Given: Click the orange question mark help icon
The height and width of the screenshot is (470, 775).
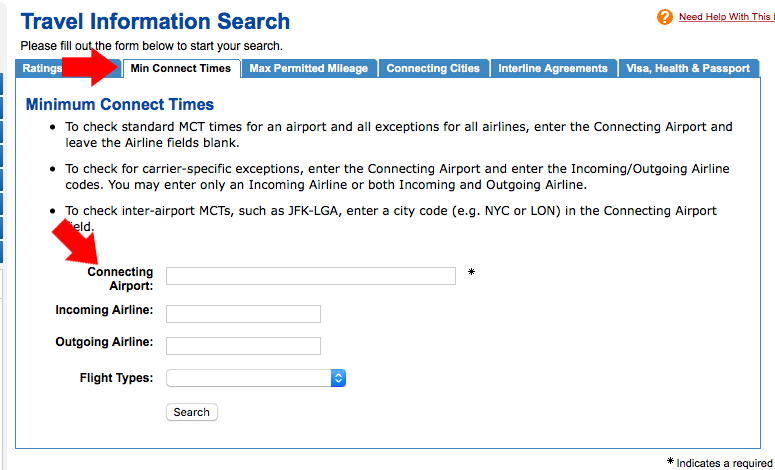Looking at the screenshot, I should coord(664,17).
